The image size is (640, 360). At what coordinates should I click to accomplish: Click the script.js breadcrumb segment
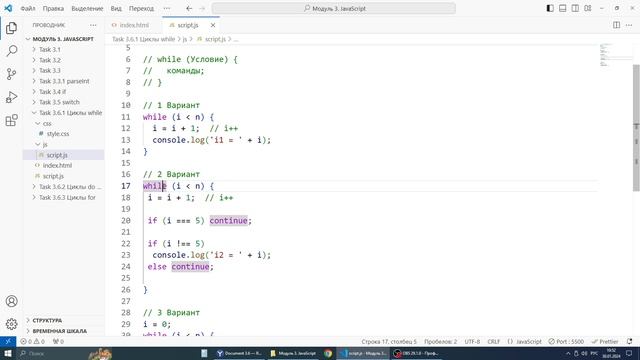(x=211, y=39)
